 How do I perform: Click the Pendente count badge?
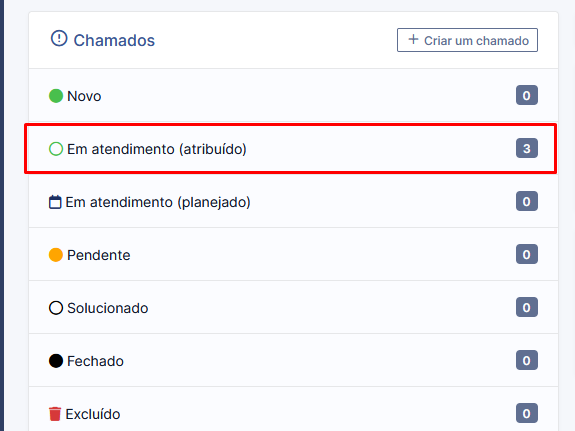[527, 254]
